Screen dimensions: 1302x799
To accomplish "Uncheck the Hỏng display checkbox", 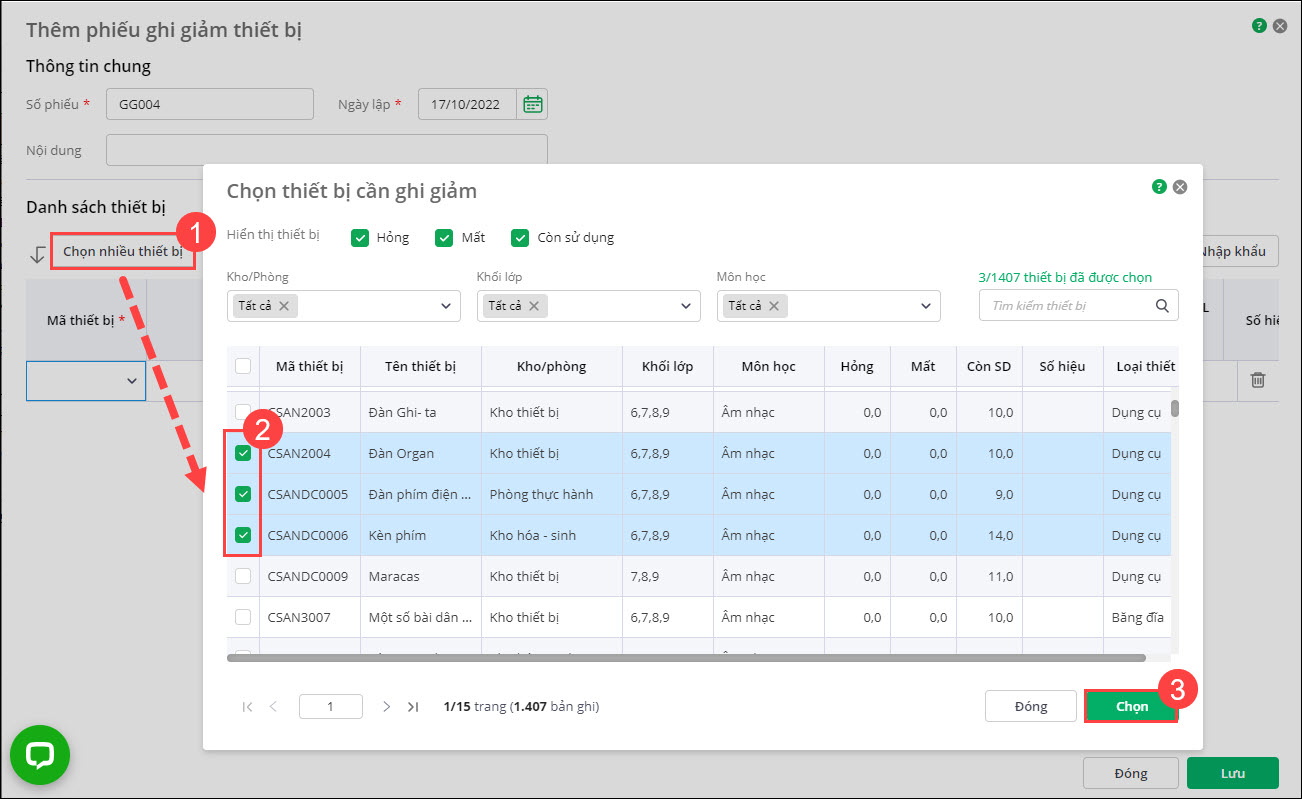I will tap(360, 238).
